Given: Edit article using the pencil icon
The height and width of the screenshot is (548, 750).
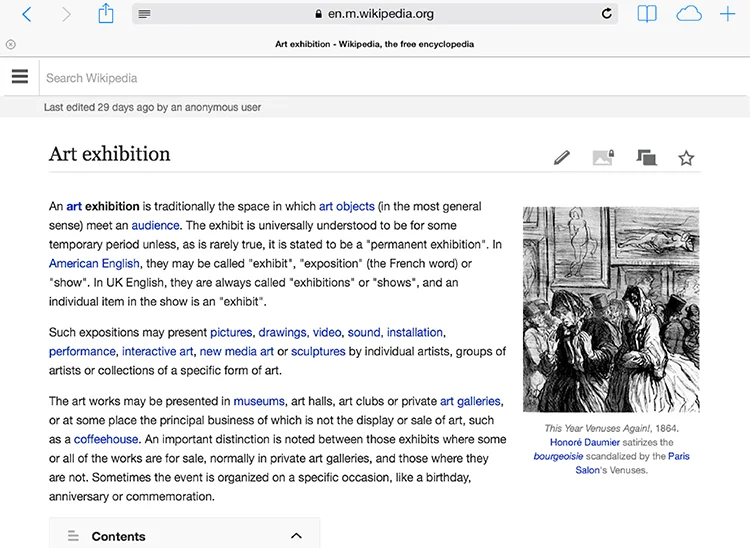Looking at the screenshot, I should click(x=562, y=157).
